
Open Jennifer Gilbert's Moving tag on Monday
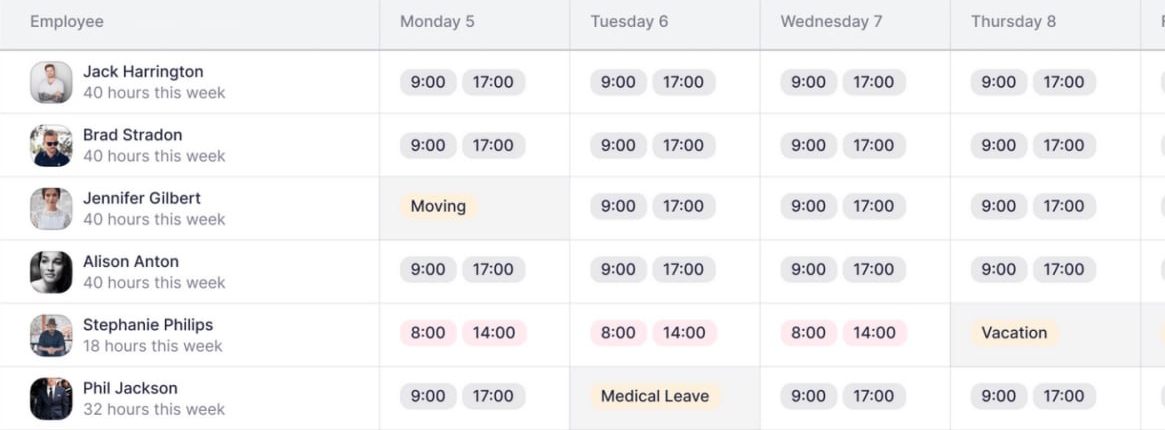click(438, 206)
